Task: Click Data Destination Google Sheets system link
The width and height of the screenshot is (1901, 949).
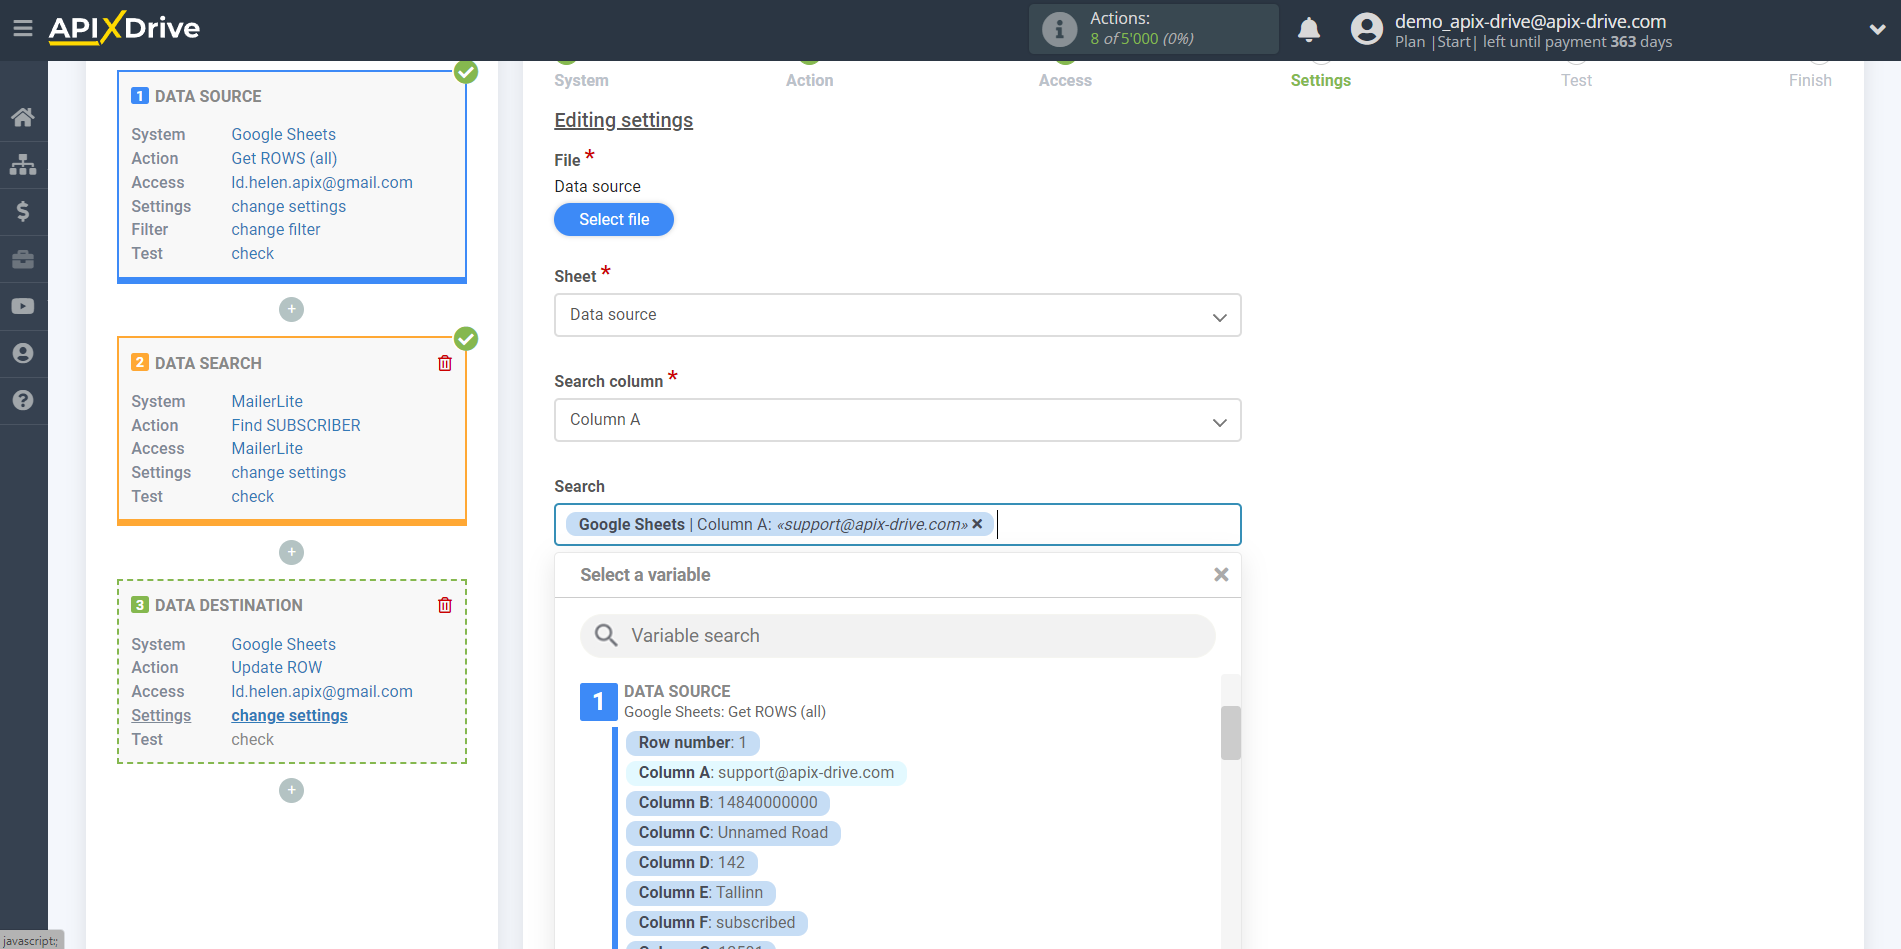Action: 283,644
